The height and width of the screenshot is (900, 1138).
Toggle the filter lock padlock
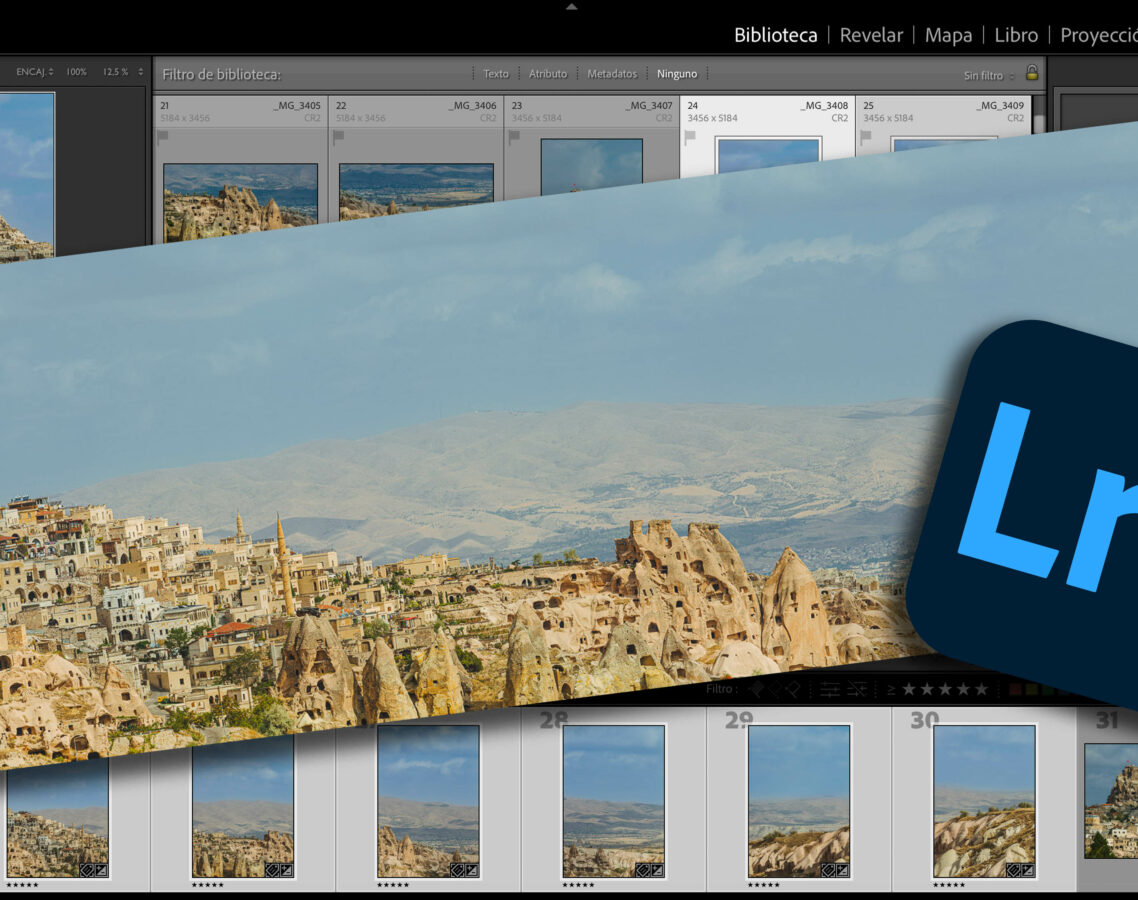1031,72
